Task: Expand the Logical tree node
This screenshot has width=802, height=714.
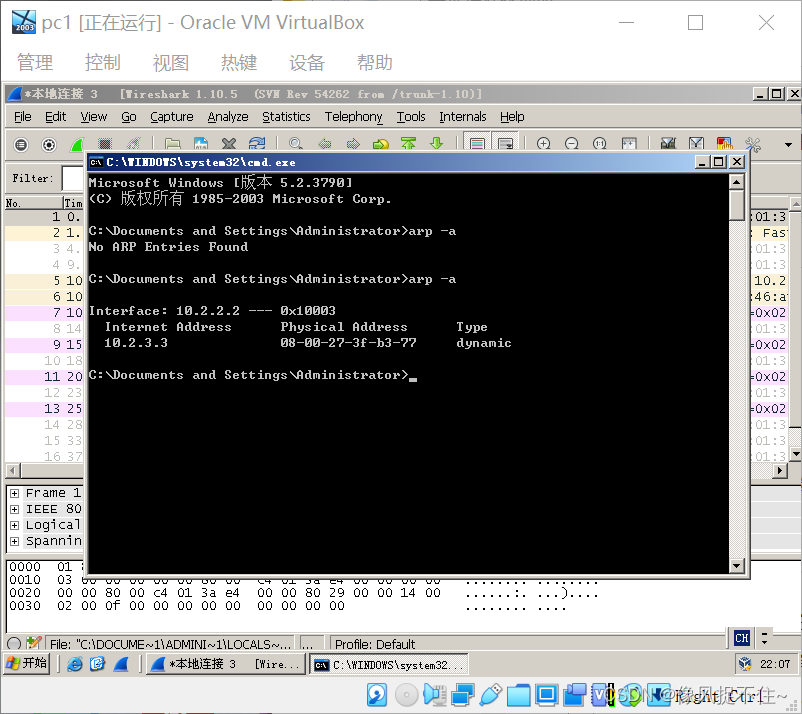Action: 15,525
